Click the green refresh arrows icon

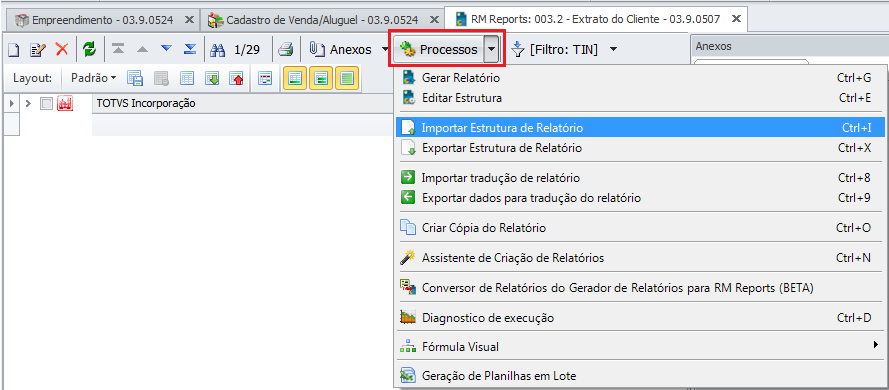(x=89, y=50)
